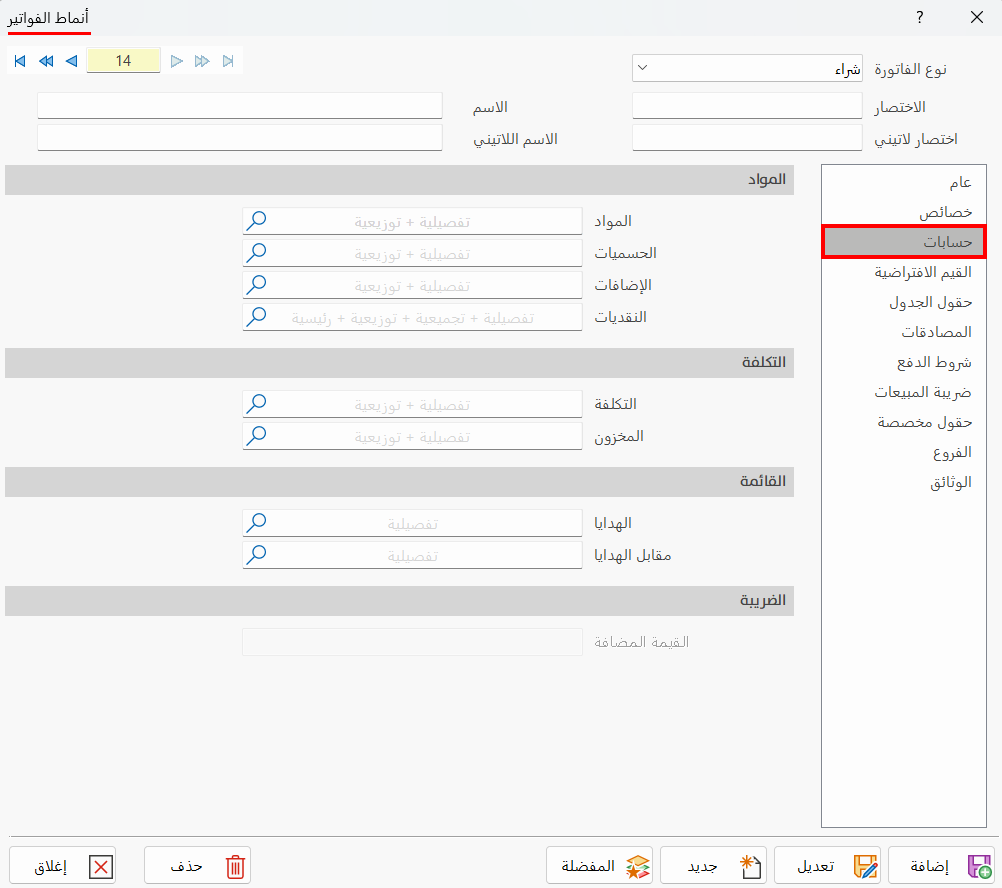Click إضافة (Add) button
The image size is (1002, 888).
[941, 866]
